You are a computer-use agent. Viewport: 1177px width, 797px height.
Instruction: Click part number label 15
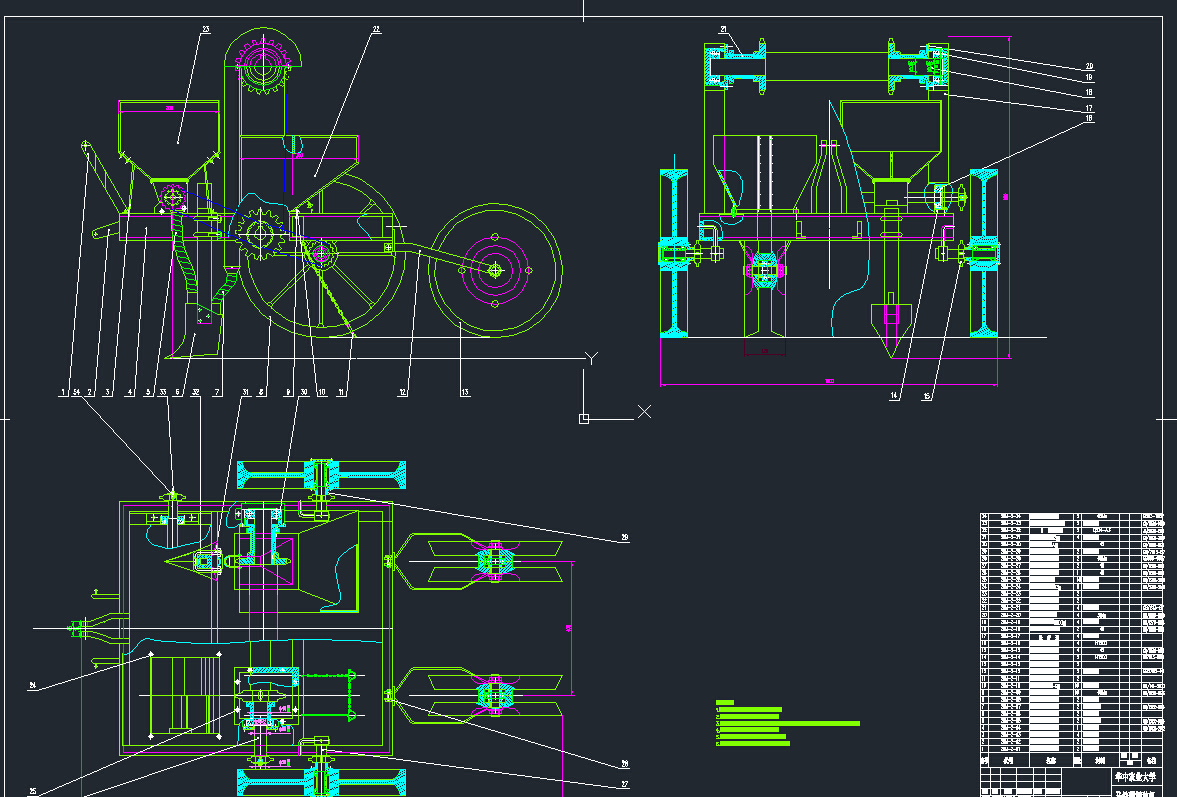tap(927, 396)
